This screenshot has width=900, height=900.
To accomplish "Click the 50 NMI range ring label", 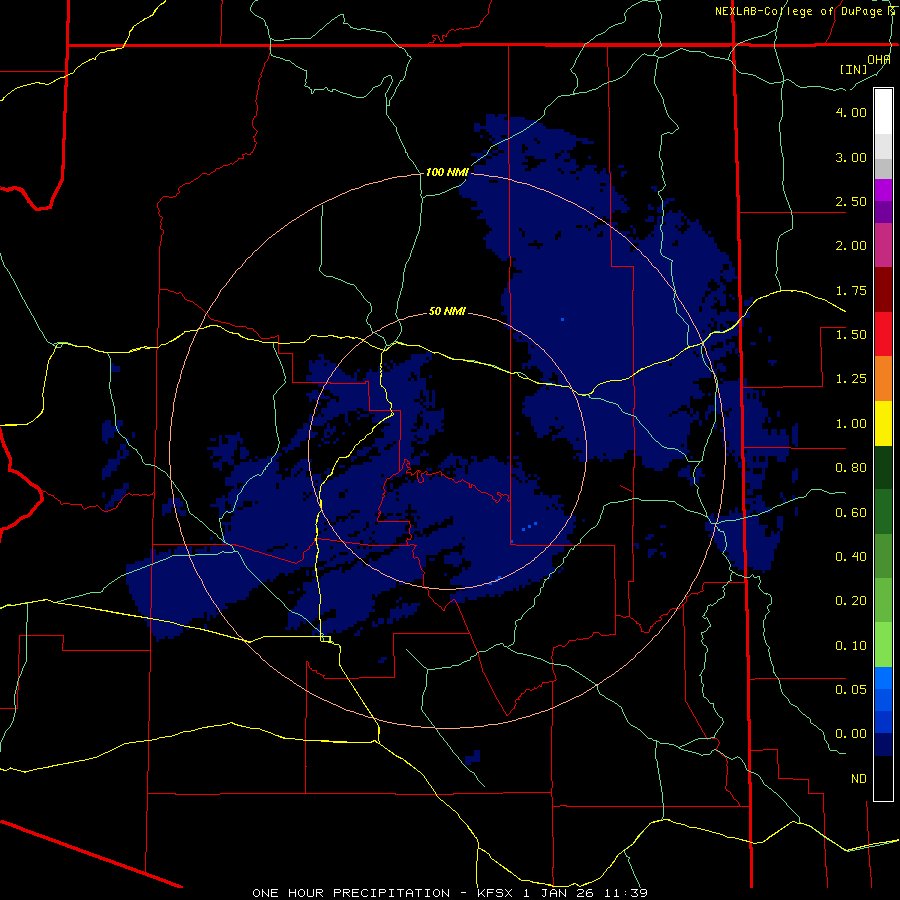I will point(447,312).
